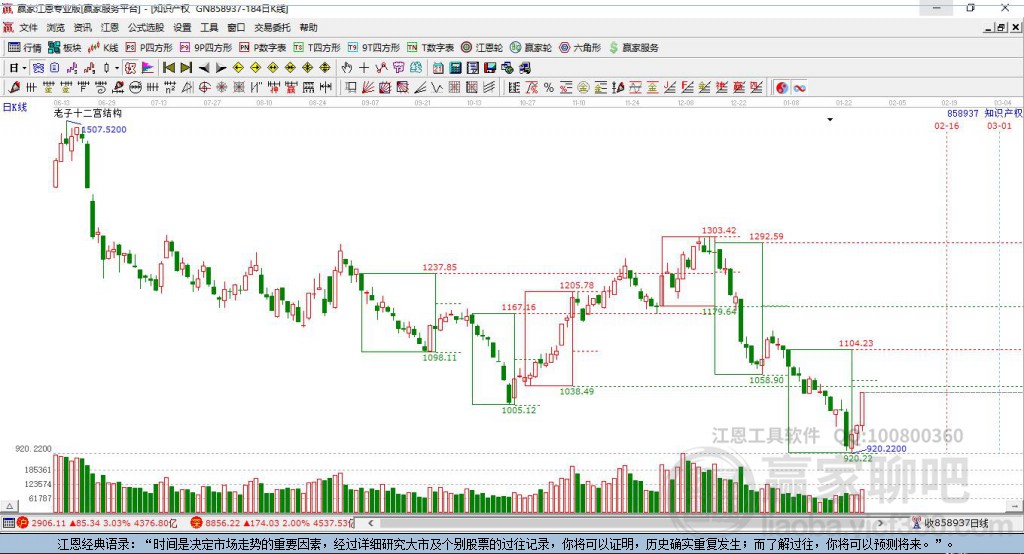The height and width of the screenshot is (554, 1024).
Task: Open the 交易委托 menu
Action: 272,27
